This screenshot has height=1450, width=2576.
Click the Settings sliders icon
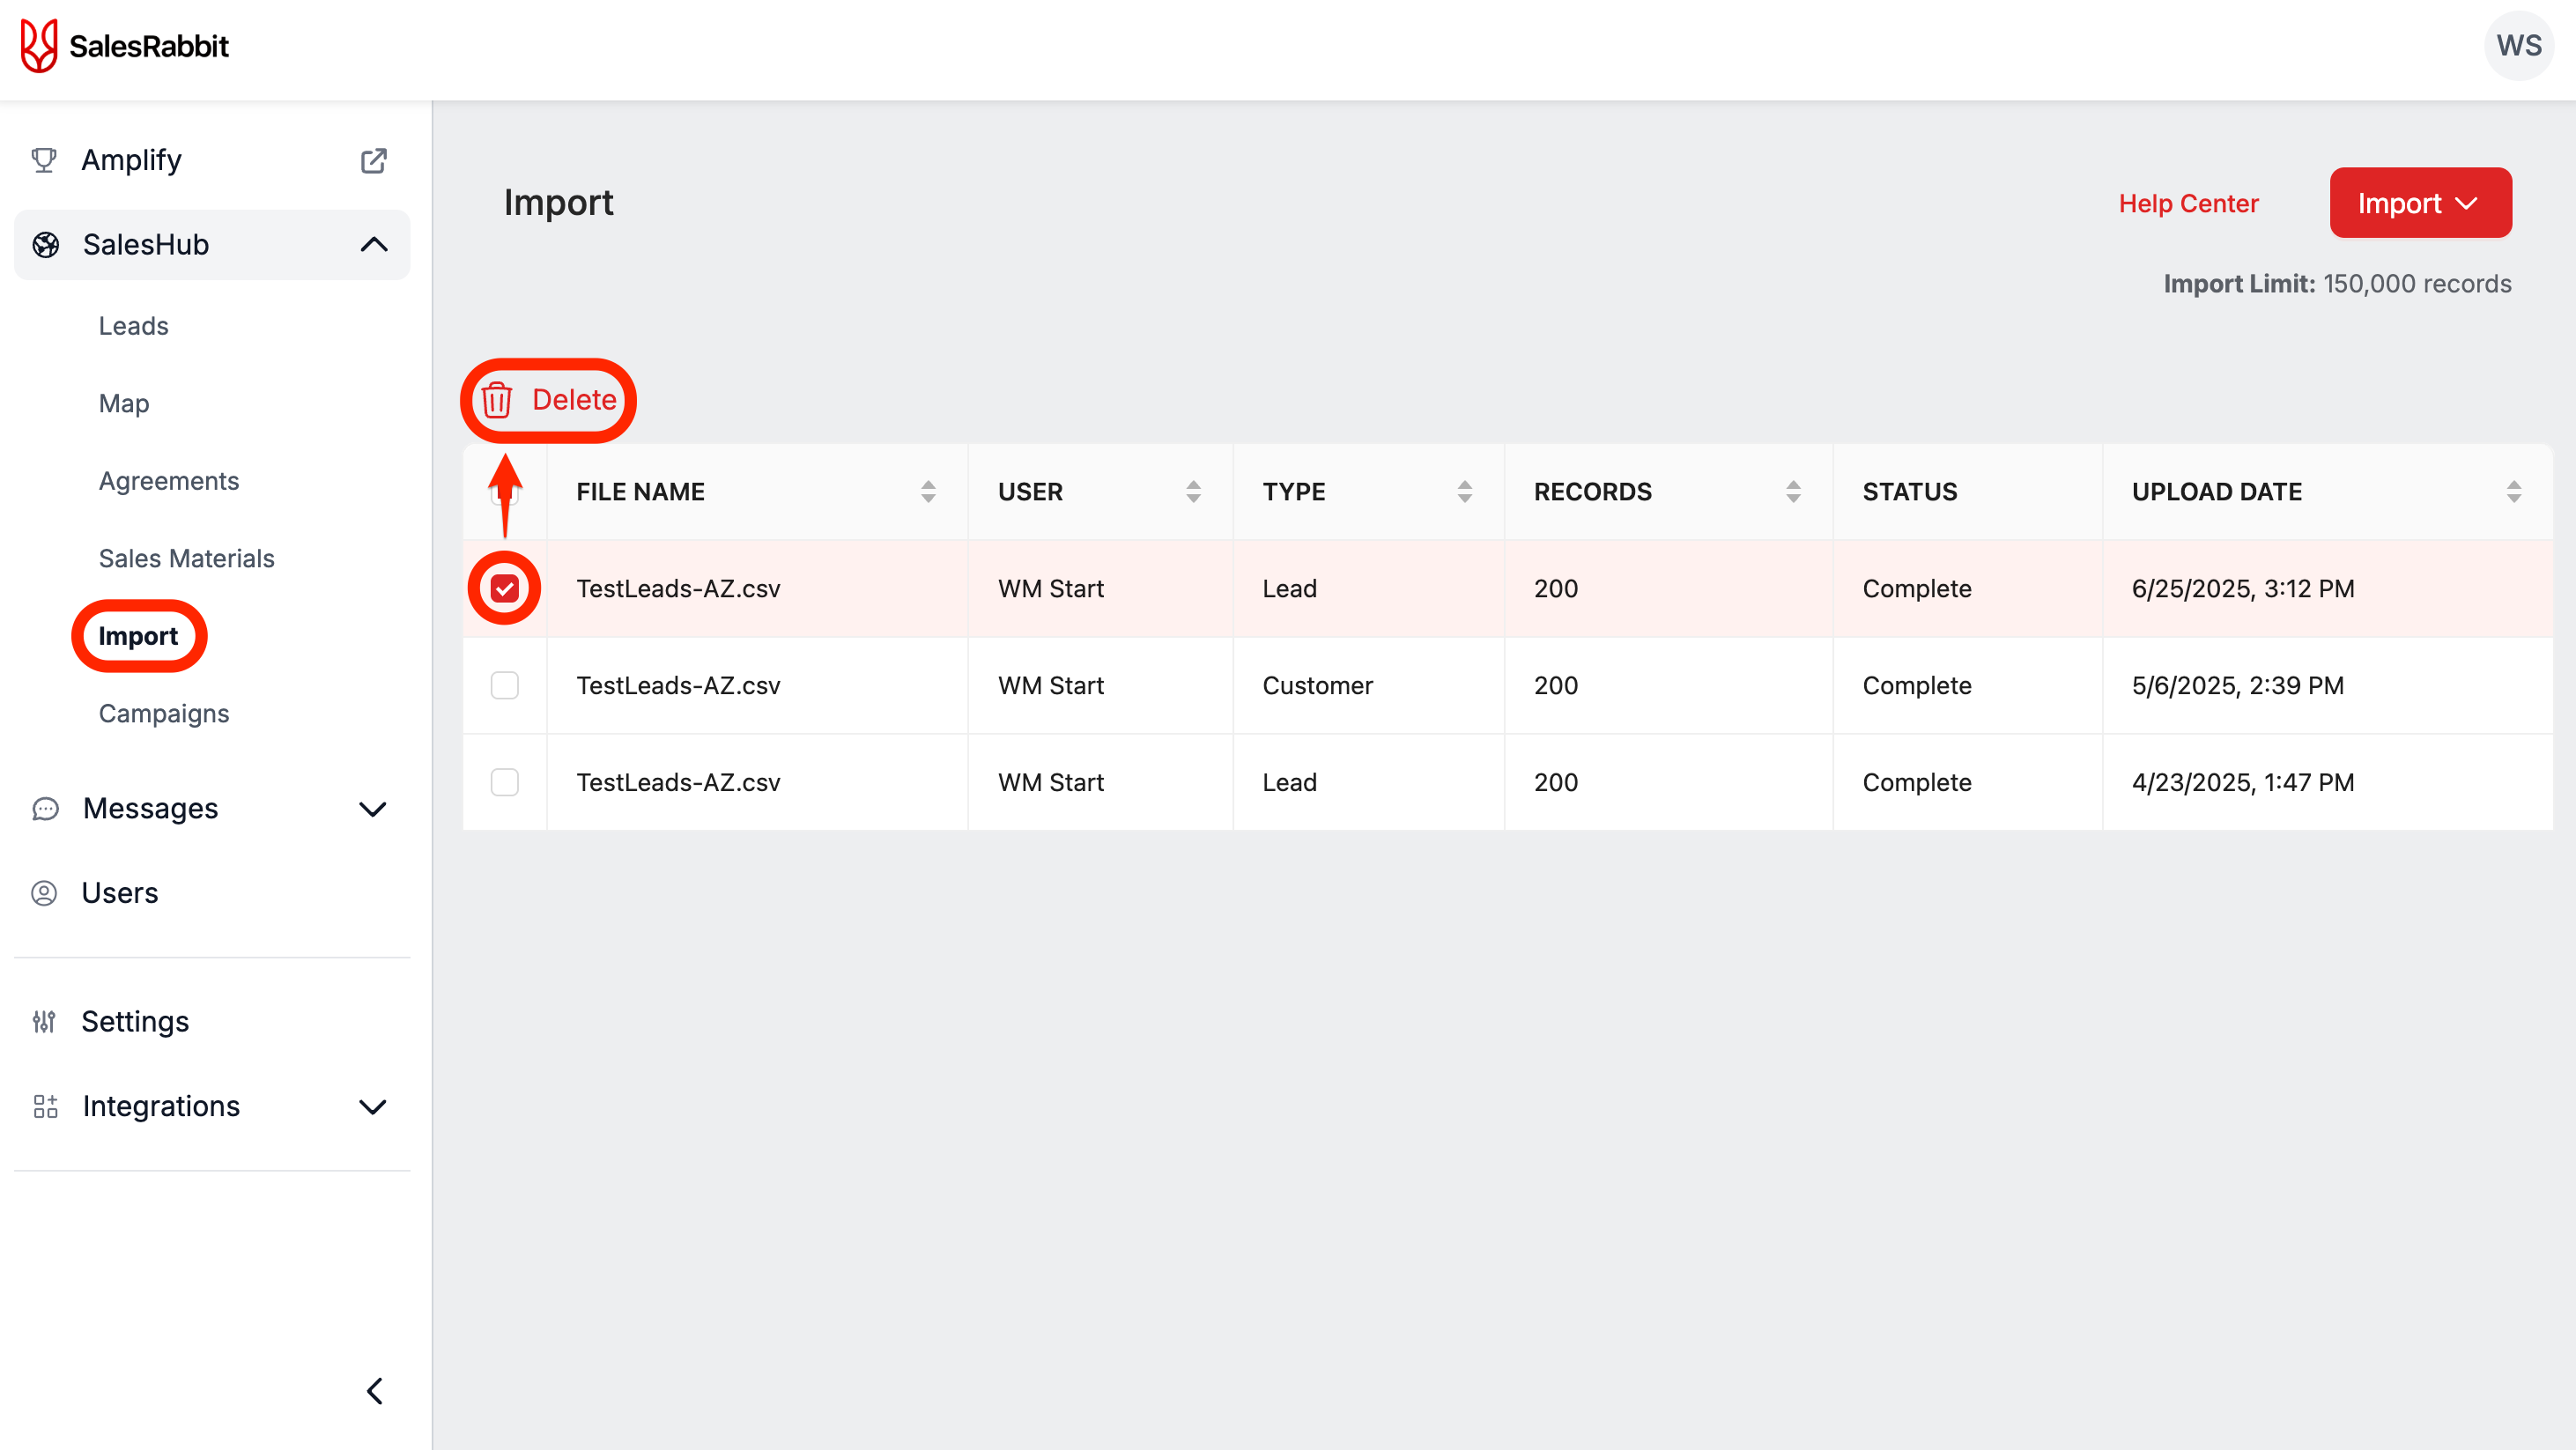[x=44, y=1022]
